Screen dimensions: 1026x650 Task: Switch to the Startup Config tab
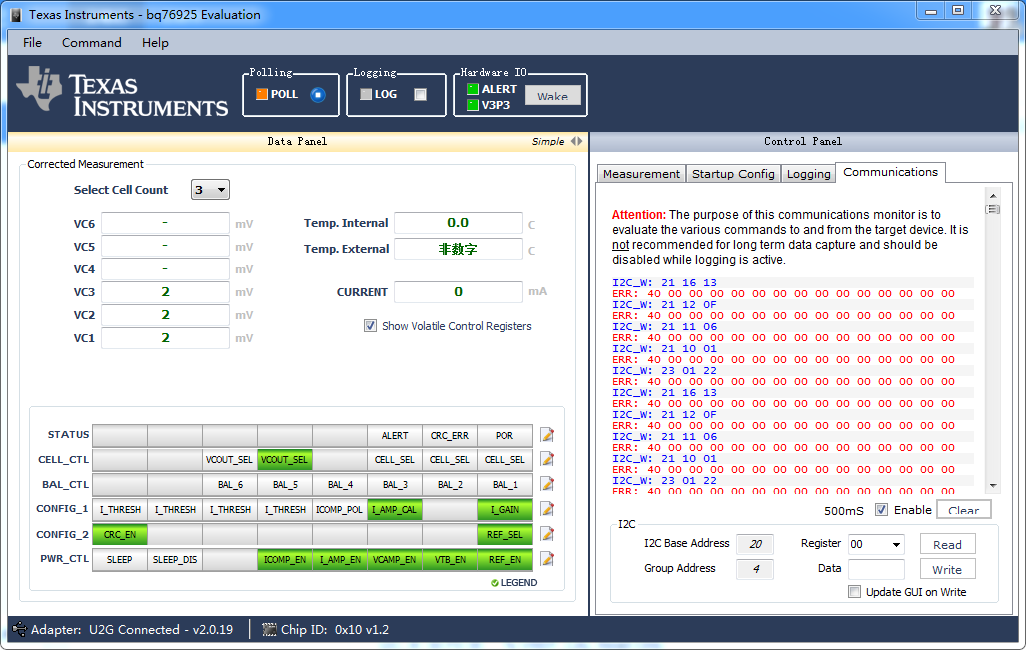point(733,173)
